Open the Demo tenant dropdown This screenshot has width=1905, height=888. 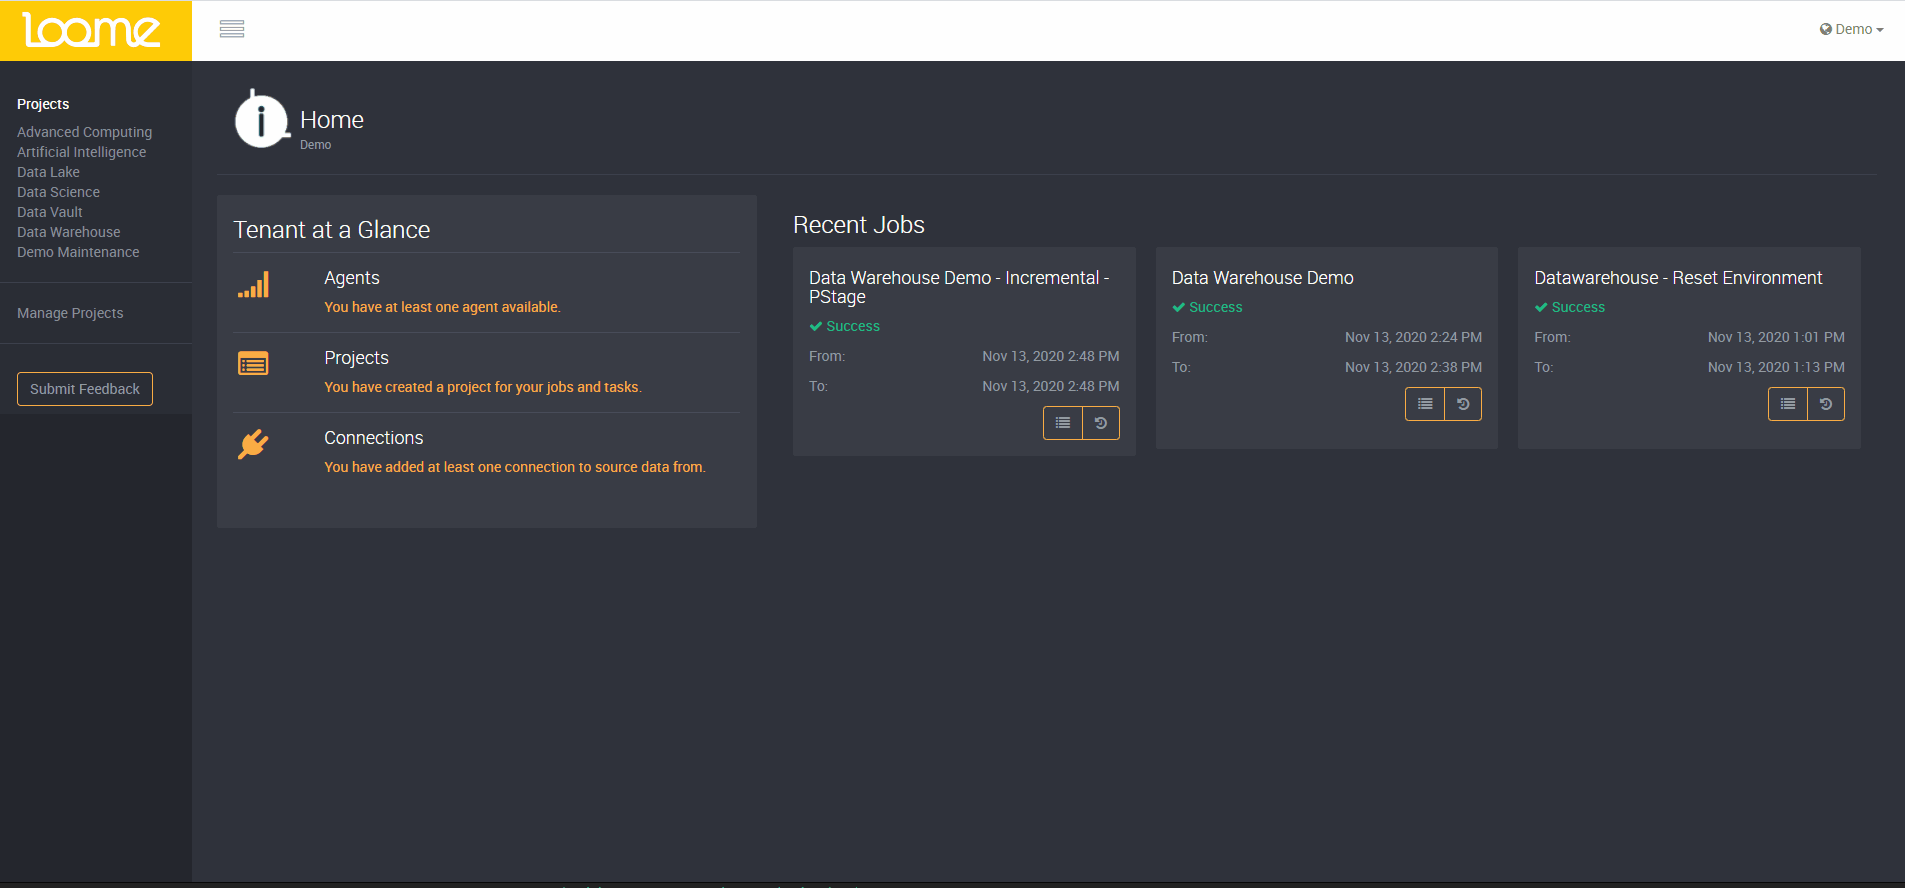[x=1851, y=29]
